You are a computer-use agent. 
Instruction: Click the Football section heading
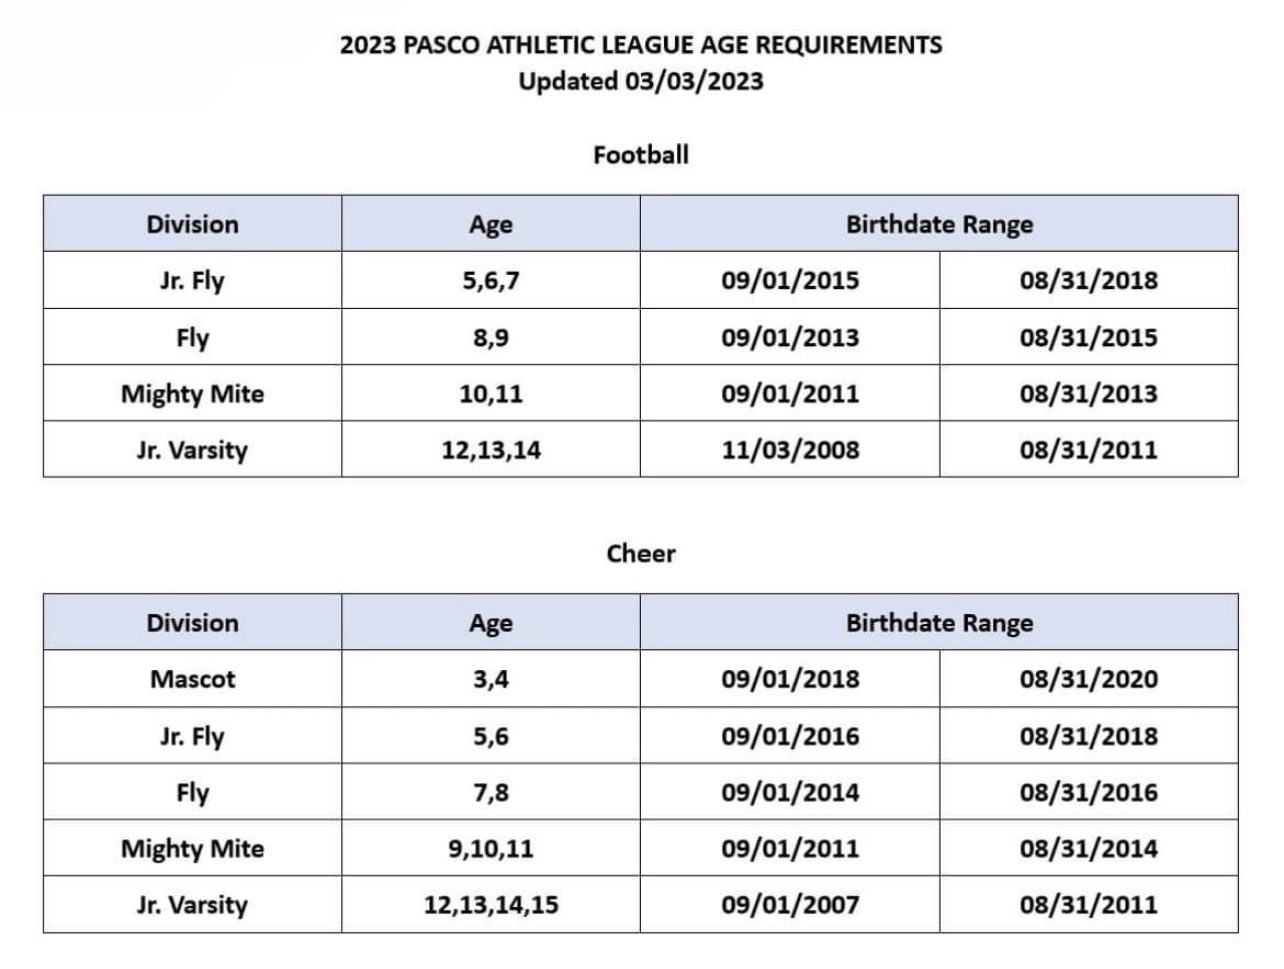[x=641, y=154]
